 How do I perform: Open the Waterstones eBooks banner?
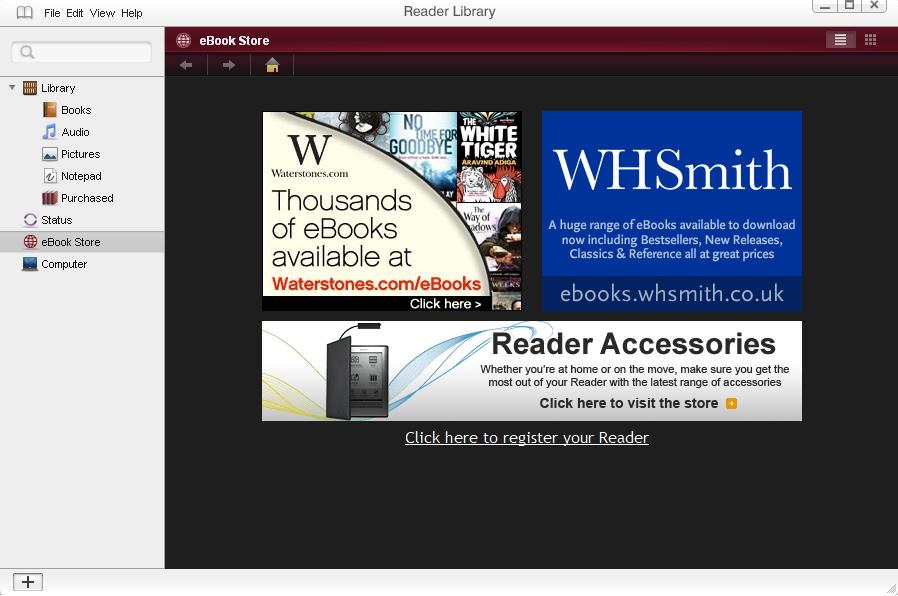[392, 211]
